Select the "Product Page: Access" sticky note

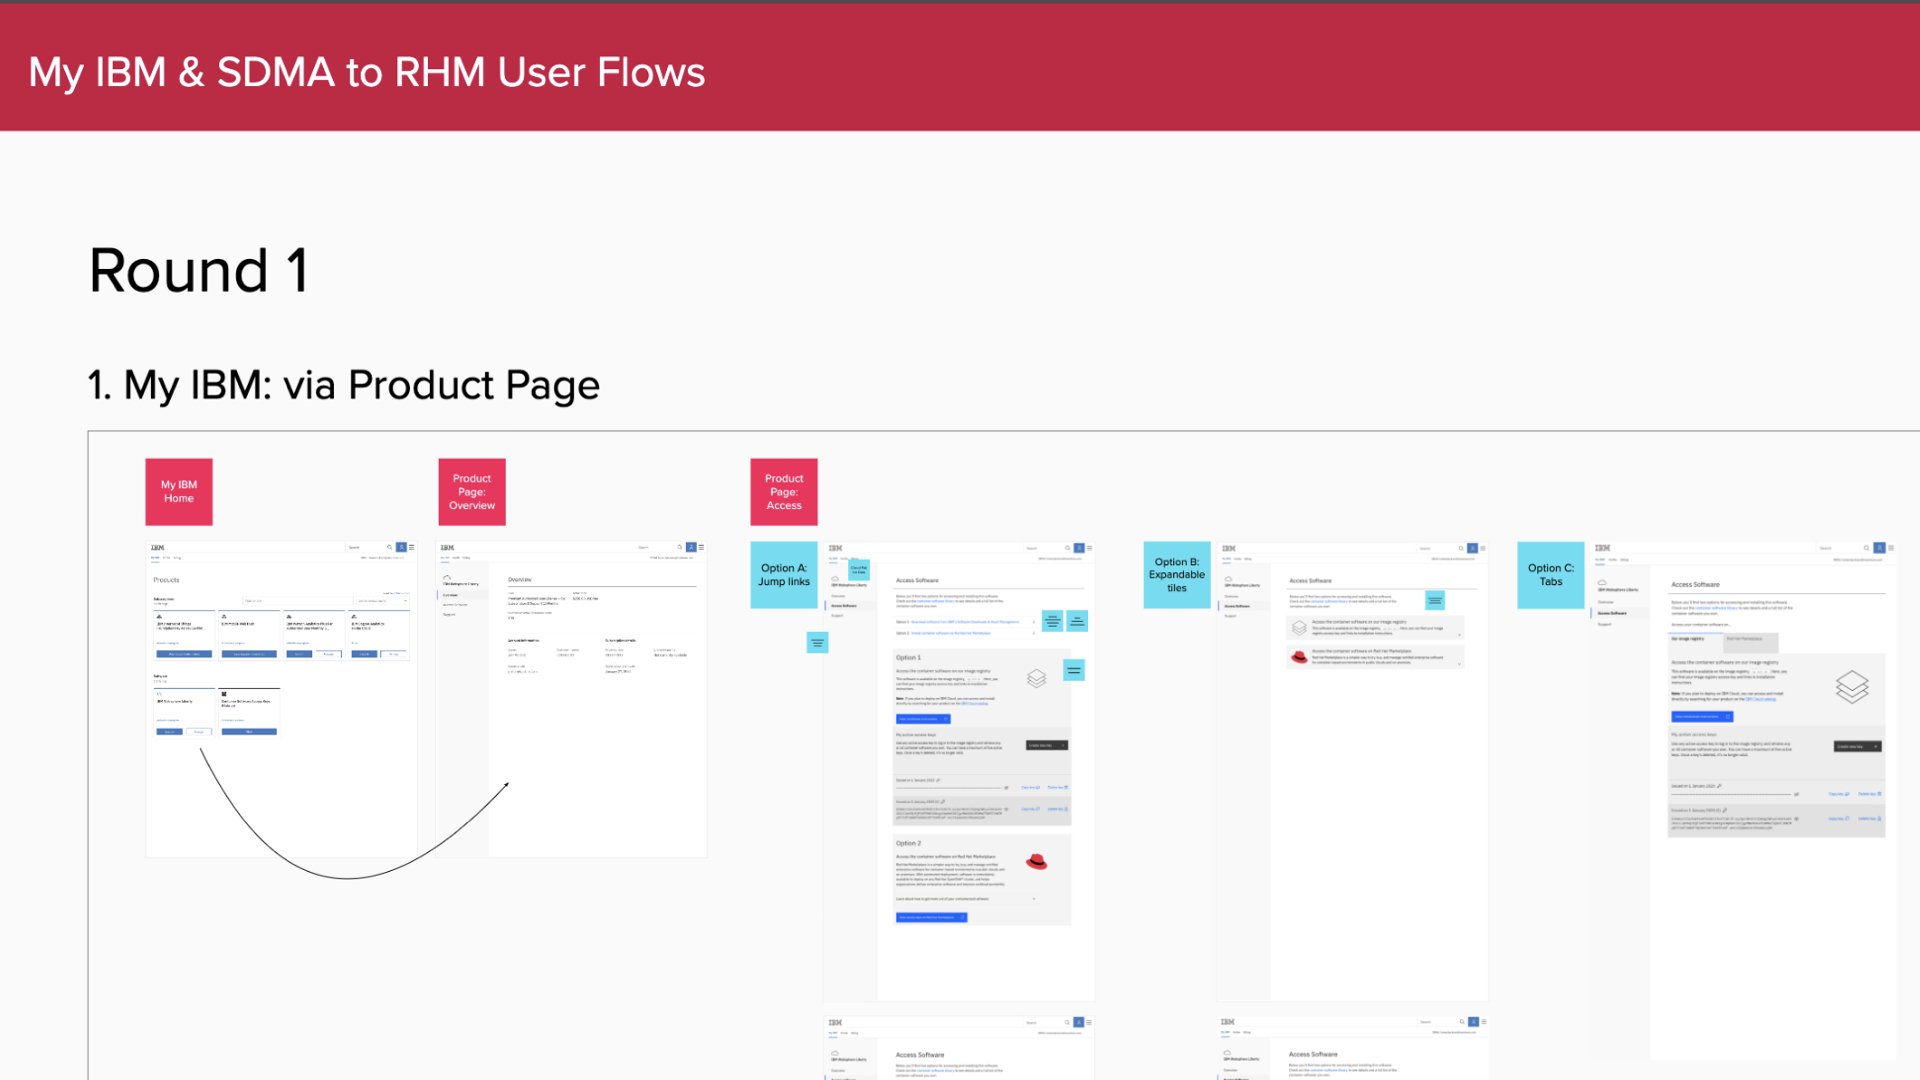[784, 492]
